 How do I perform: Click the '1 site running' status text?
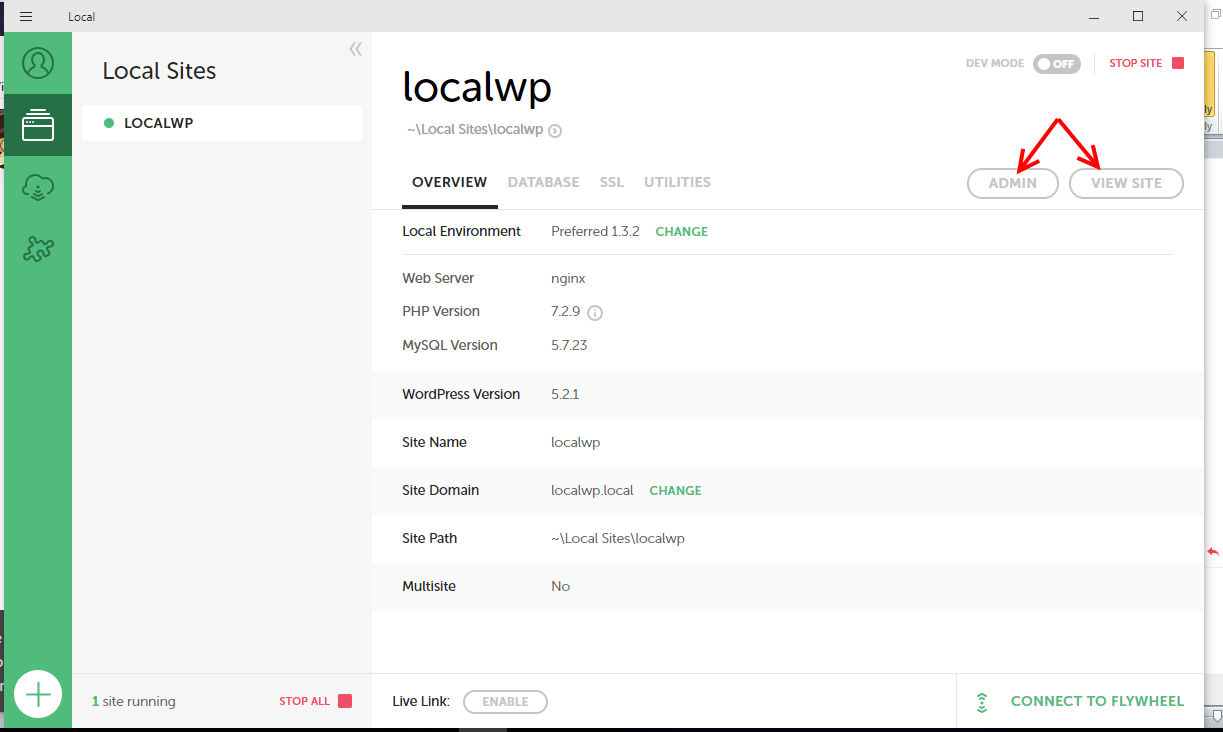pos(133,702)
